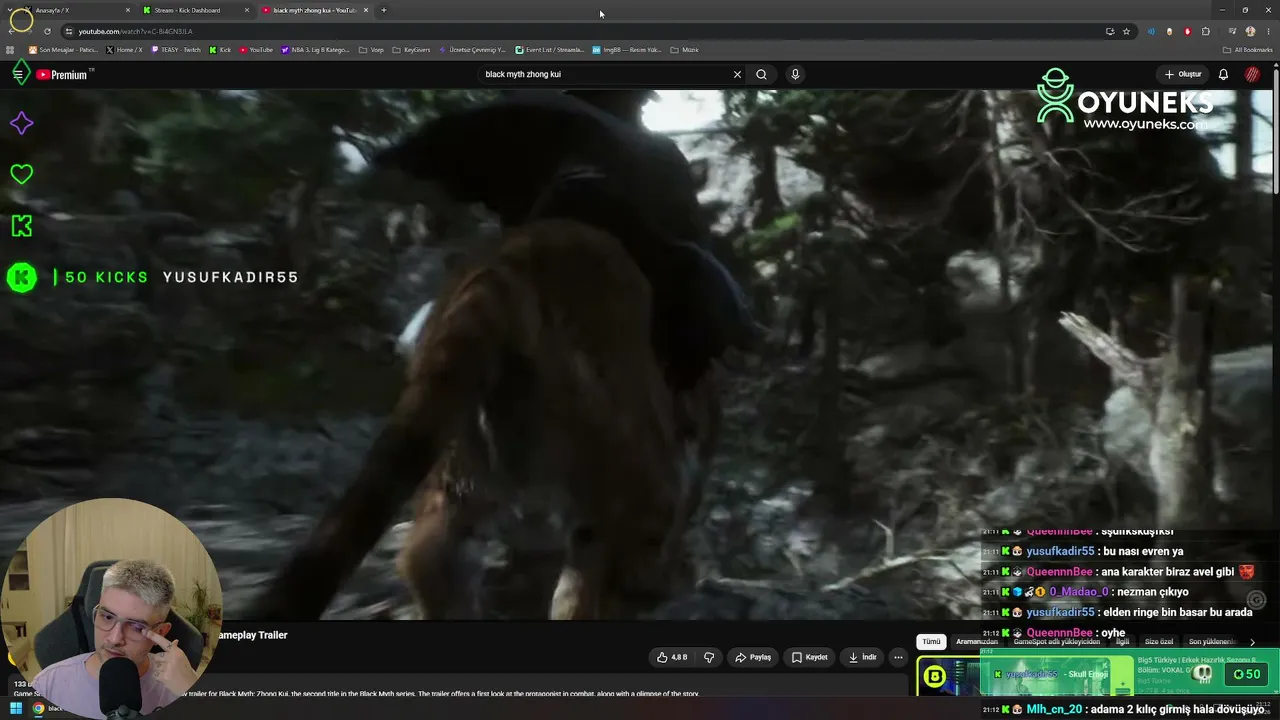Click the page vertical scrollbar
Image resolution: width=1280 pixels, height=720 pixels.
coord(1276,130)
